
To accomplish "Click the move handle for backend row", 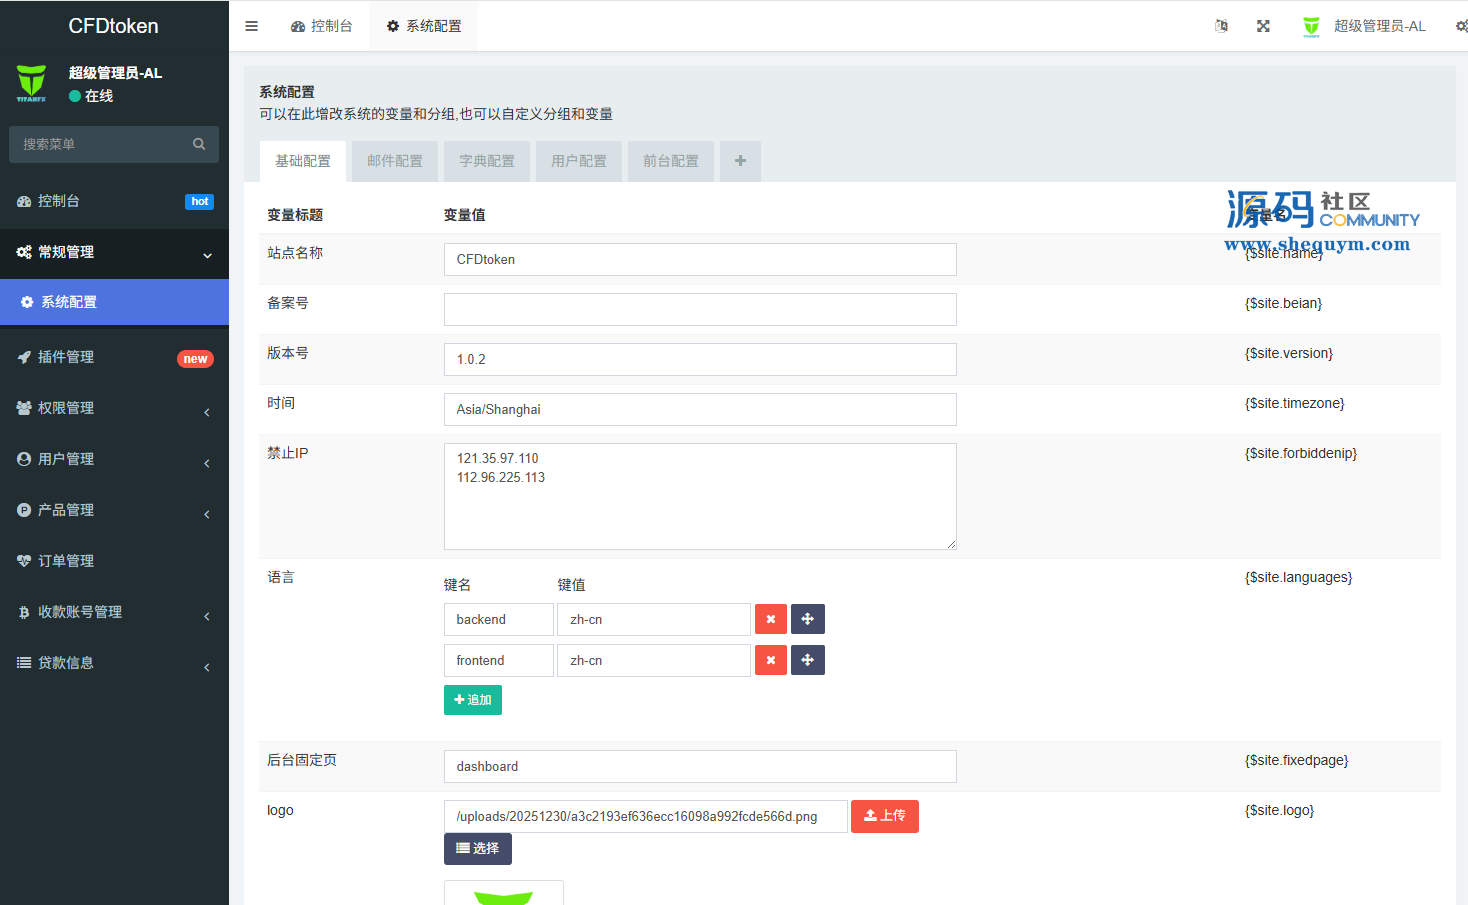I will click(807, 619).
